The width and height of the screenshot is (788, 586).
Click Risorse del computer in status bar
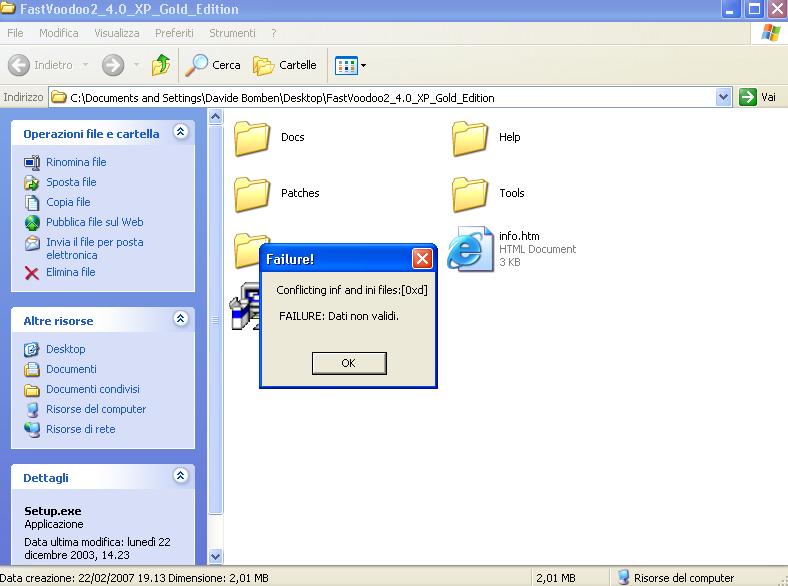pyautogui.click(x=675, y=578)
